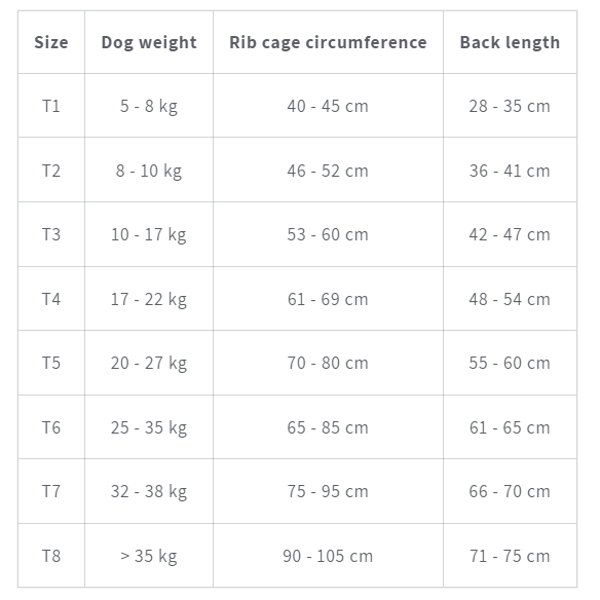
Task: Select the 10 - 17 kg weight value
Action: coord(149,234)
